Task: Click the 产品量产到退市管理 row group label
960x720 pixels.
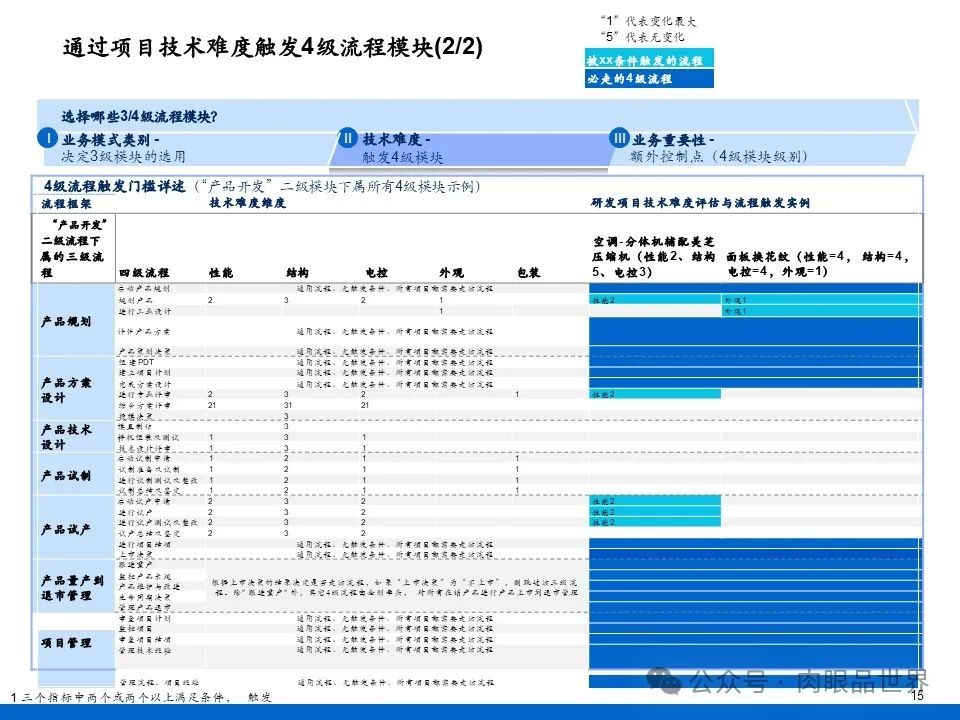Action: coord(72,588)
